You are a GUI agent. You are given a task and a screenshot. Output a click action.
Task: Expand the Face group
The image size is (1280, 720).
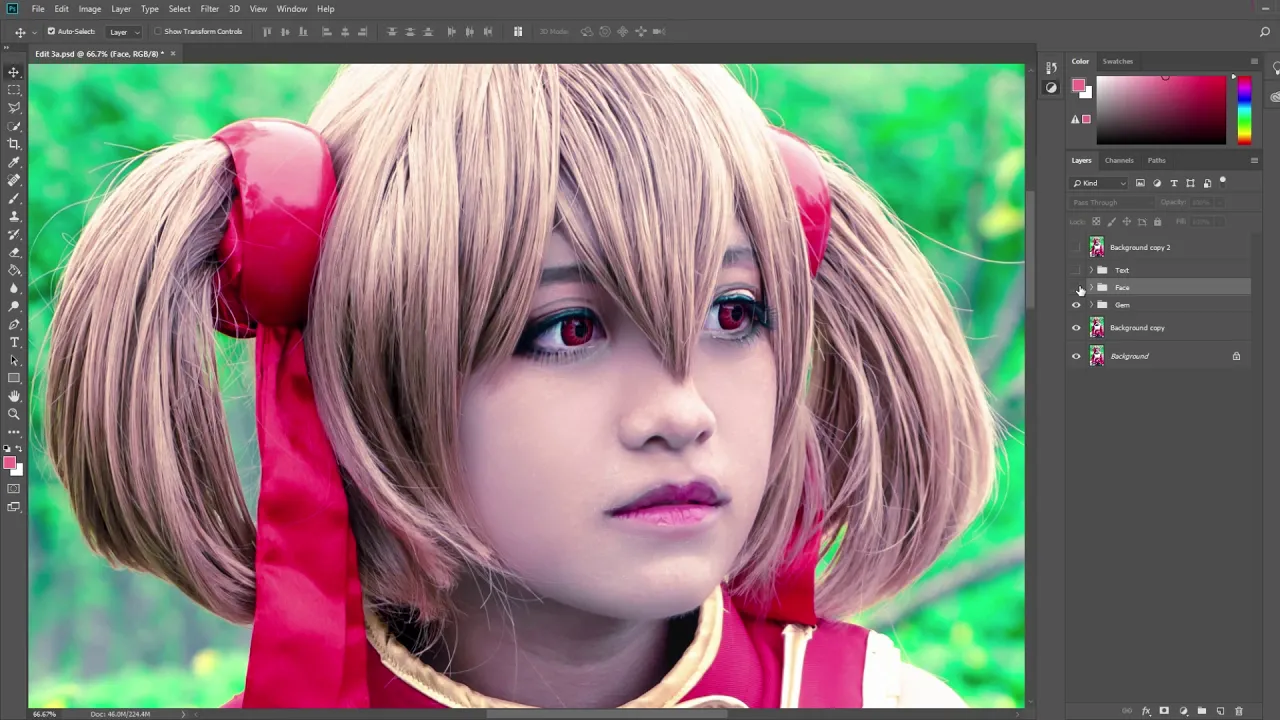pyautogui.click(x=1091, y=287)
